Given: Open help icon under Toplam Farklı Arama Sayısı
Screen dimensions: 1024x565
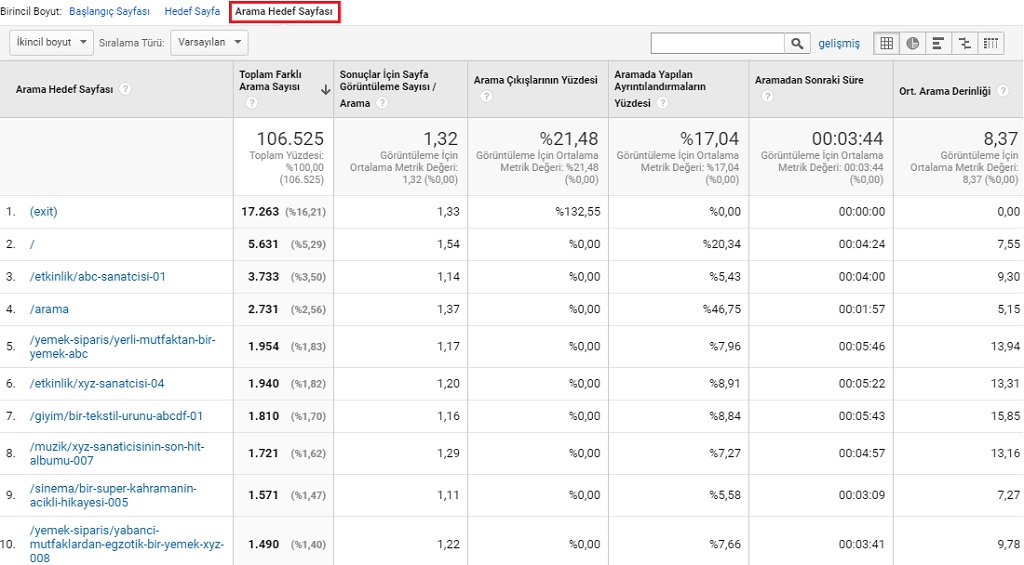Looking at the screenshot, I should 252,103.
